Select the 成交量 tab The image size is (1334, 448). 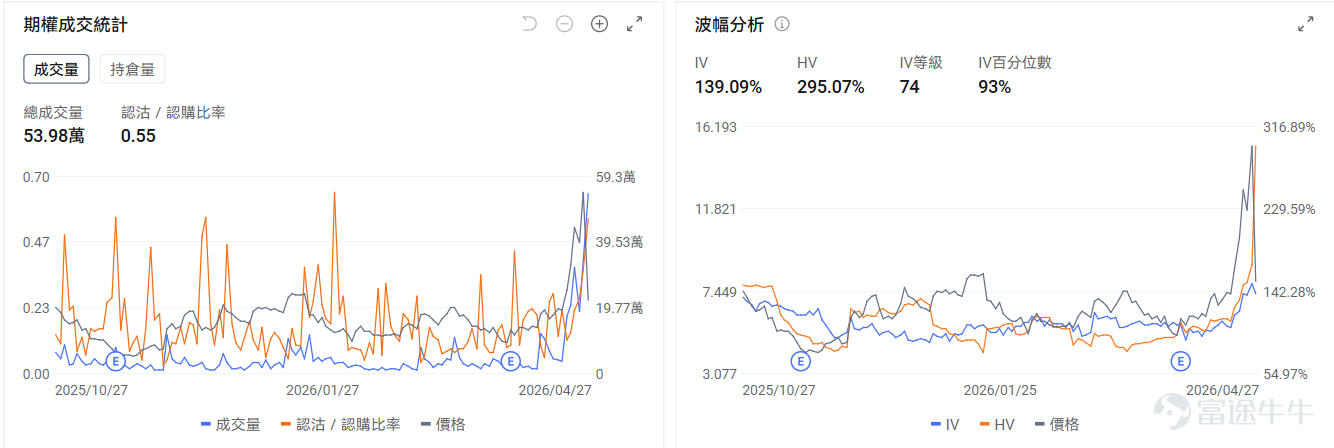pyautogui.click(x=57, y=69)
